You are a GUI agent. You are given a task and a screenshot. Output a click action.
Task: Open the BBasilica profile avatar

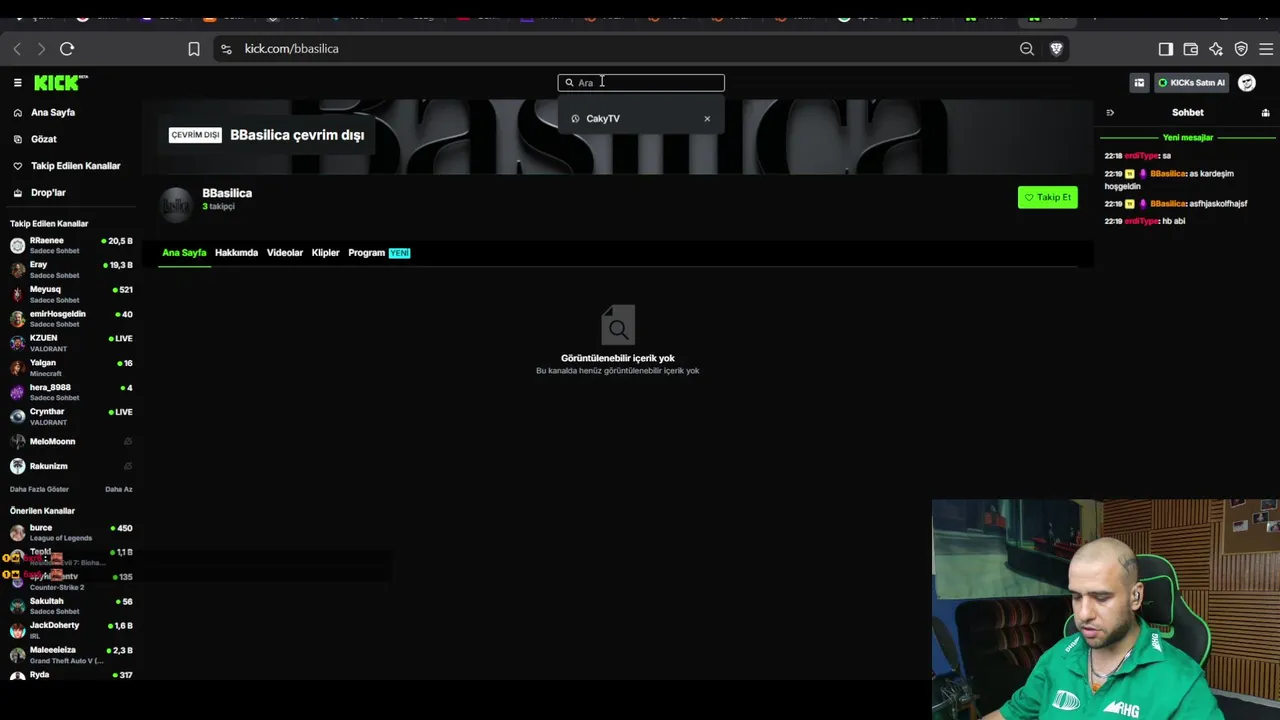click(176, 204)
